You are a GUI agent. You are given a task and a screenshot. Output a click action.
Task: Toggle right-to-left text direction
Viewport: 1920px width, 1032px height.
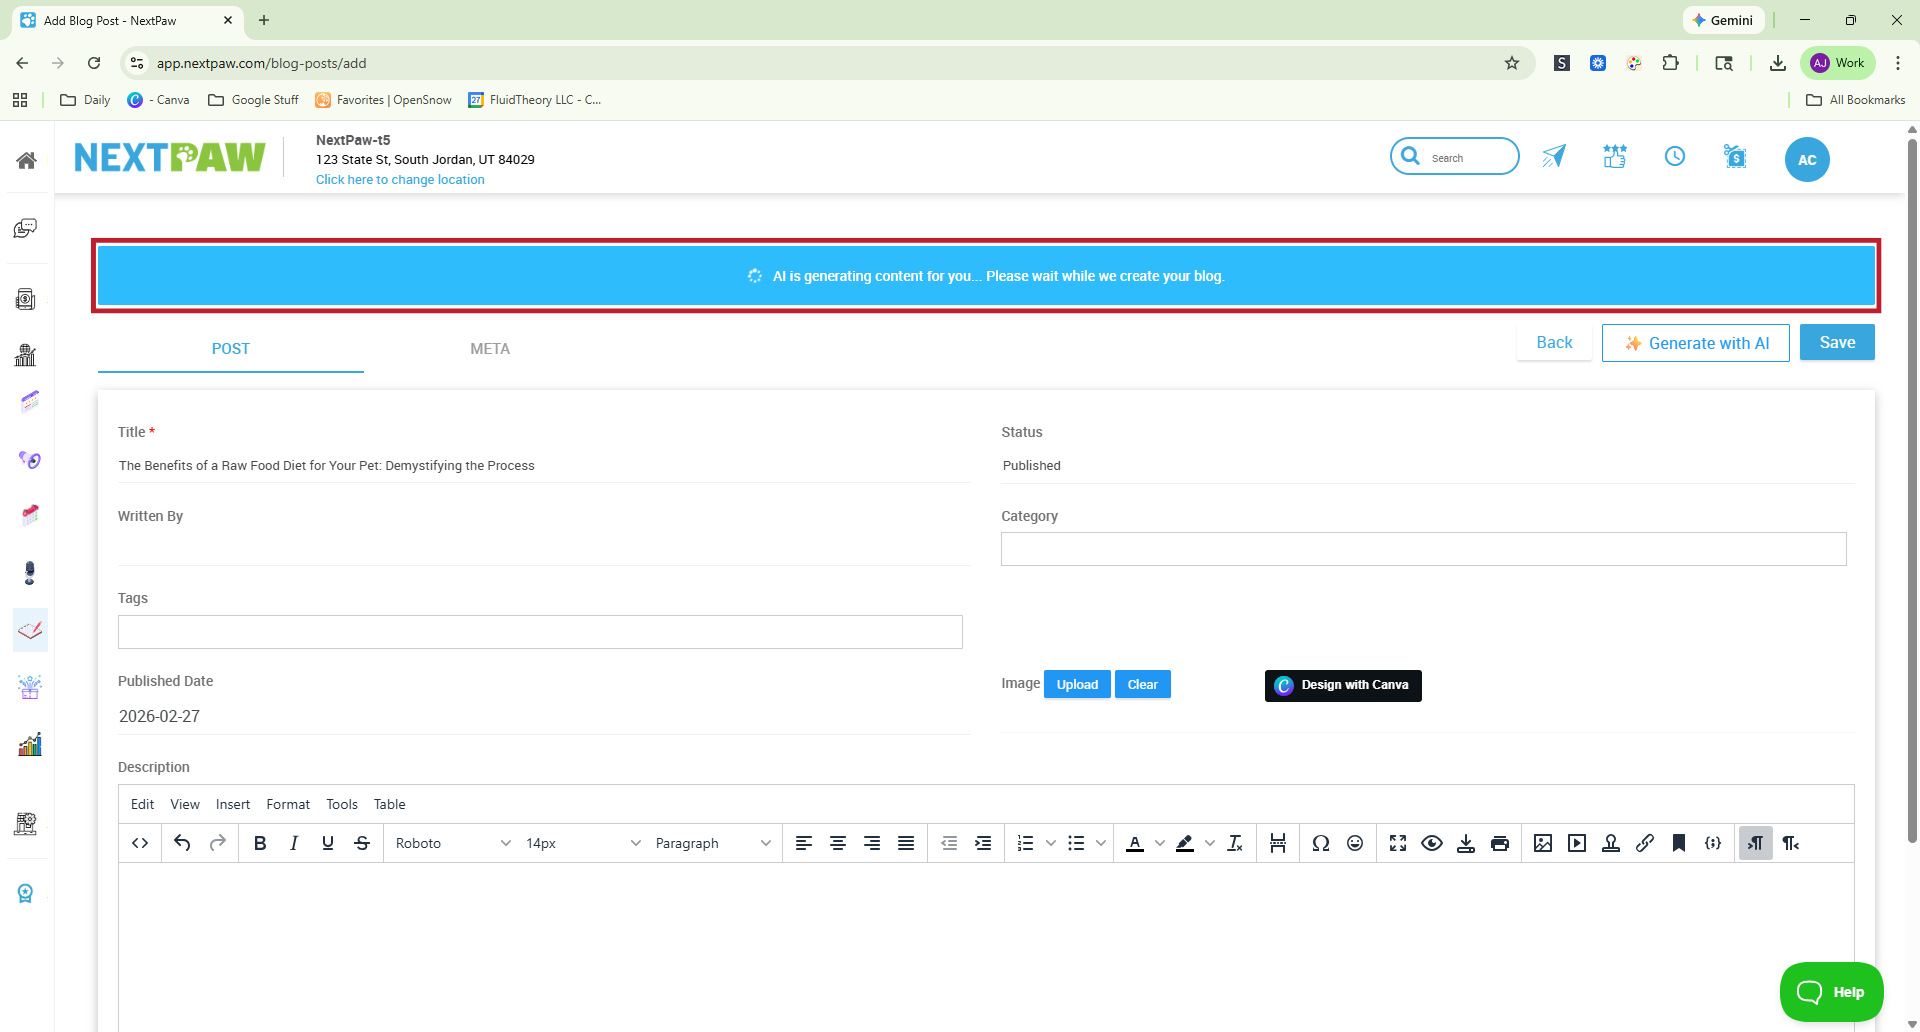point(1790,843)
